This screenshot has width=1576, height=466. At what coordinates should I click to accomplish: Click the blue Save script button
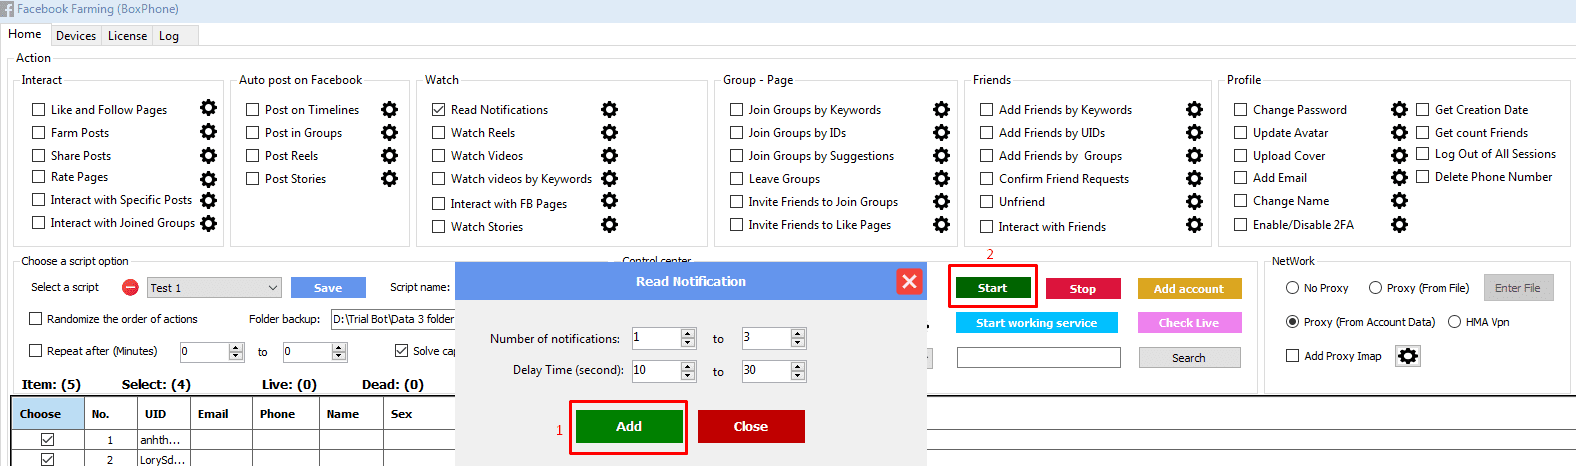coord(328,288)
